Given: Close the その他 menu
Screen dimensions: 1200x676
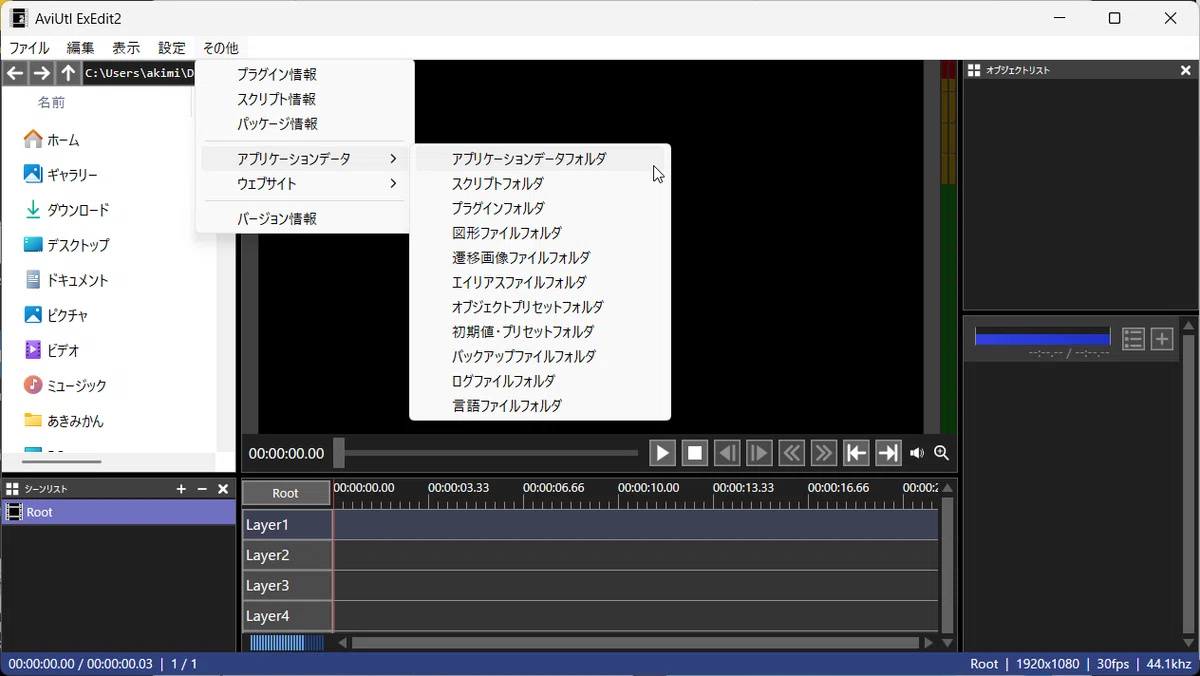Looking at the screenshot, I should point(221,48).
